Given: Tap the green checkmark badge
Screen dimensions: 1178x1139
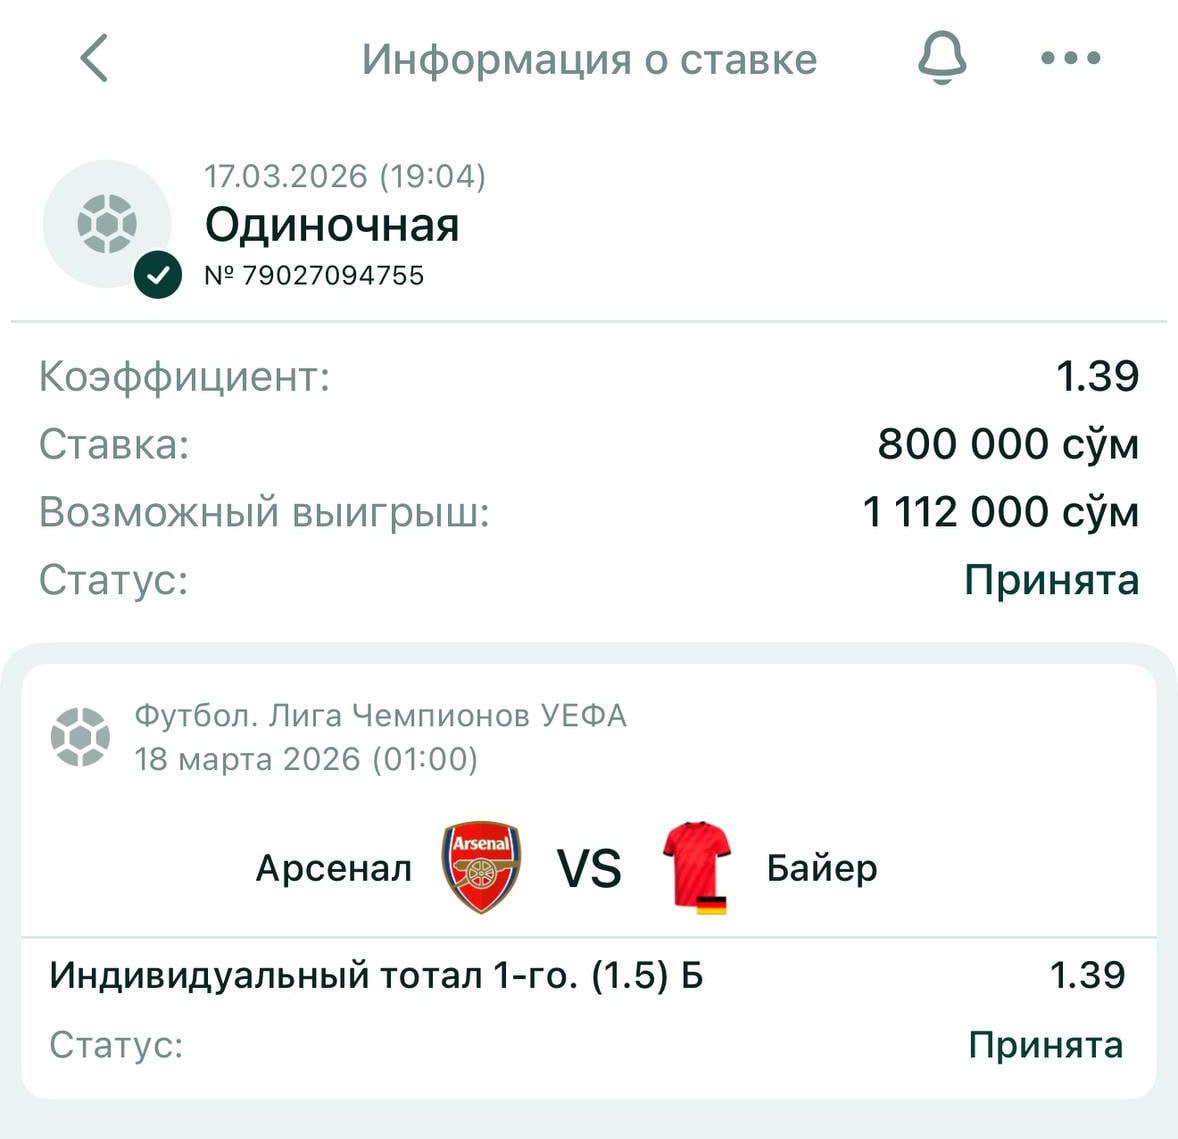Looking at the screenshot, I should click(158, 275).
